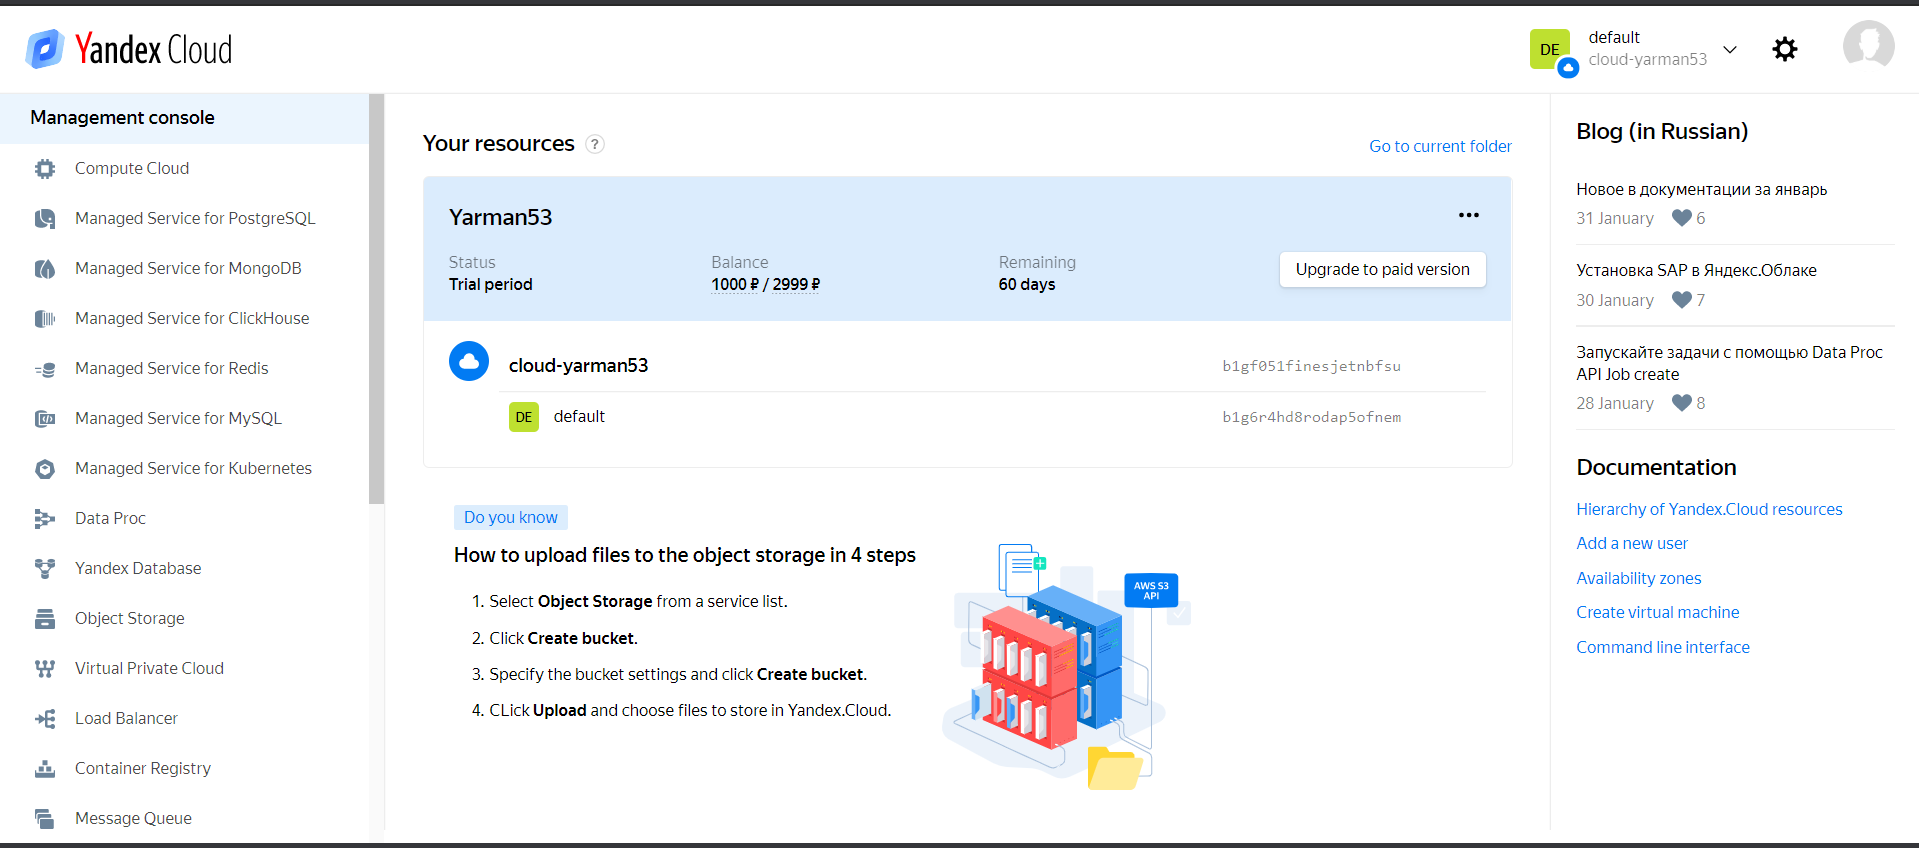Click Upgrade to paid version button
Screen dimensions: 1919x848
(x=1382, y=269)
